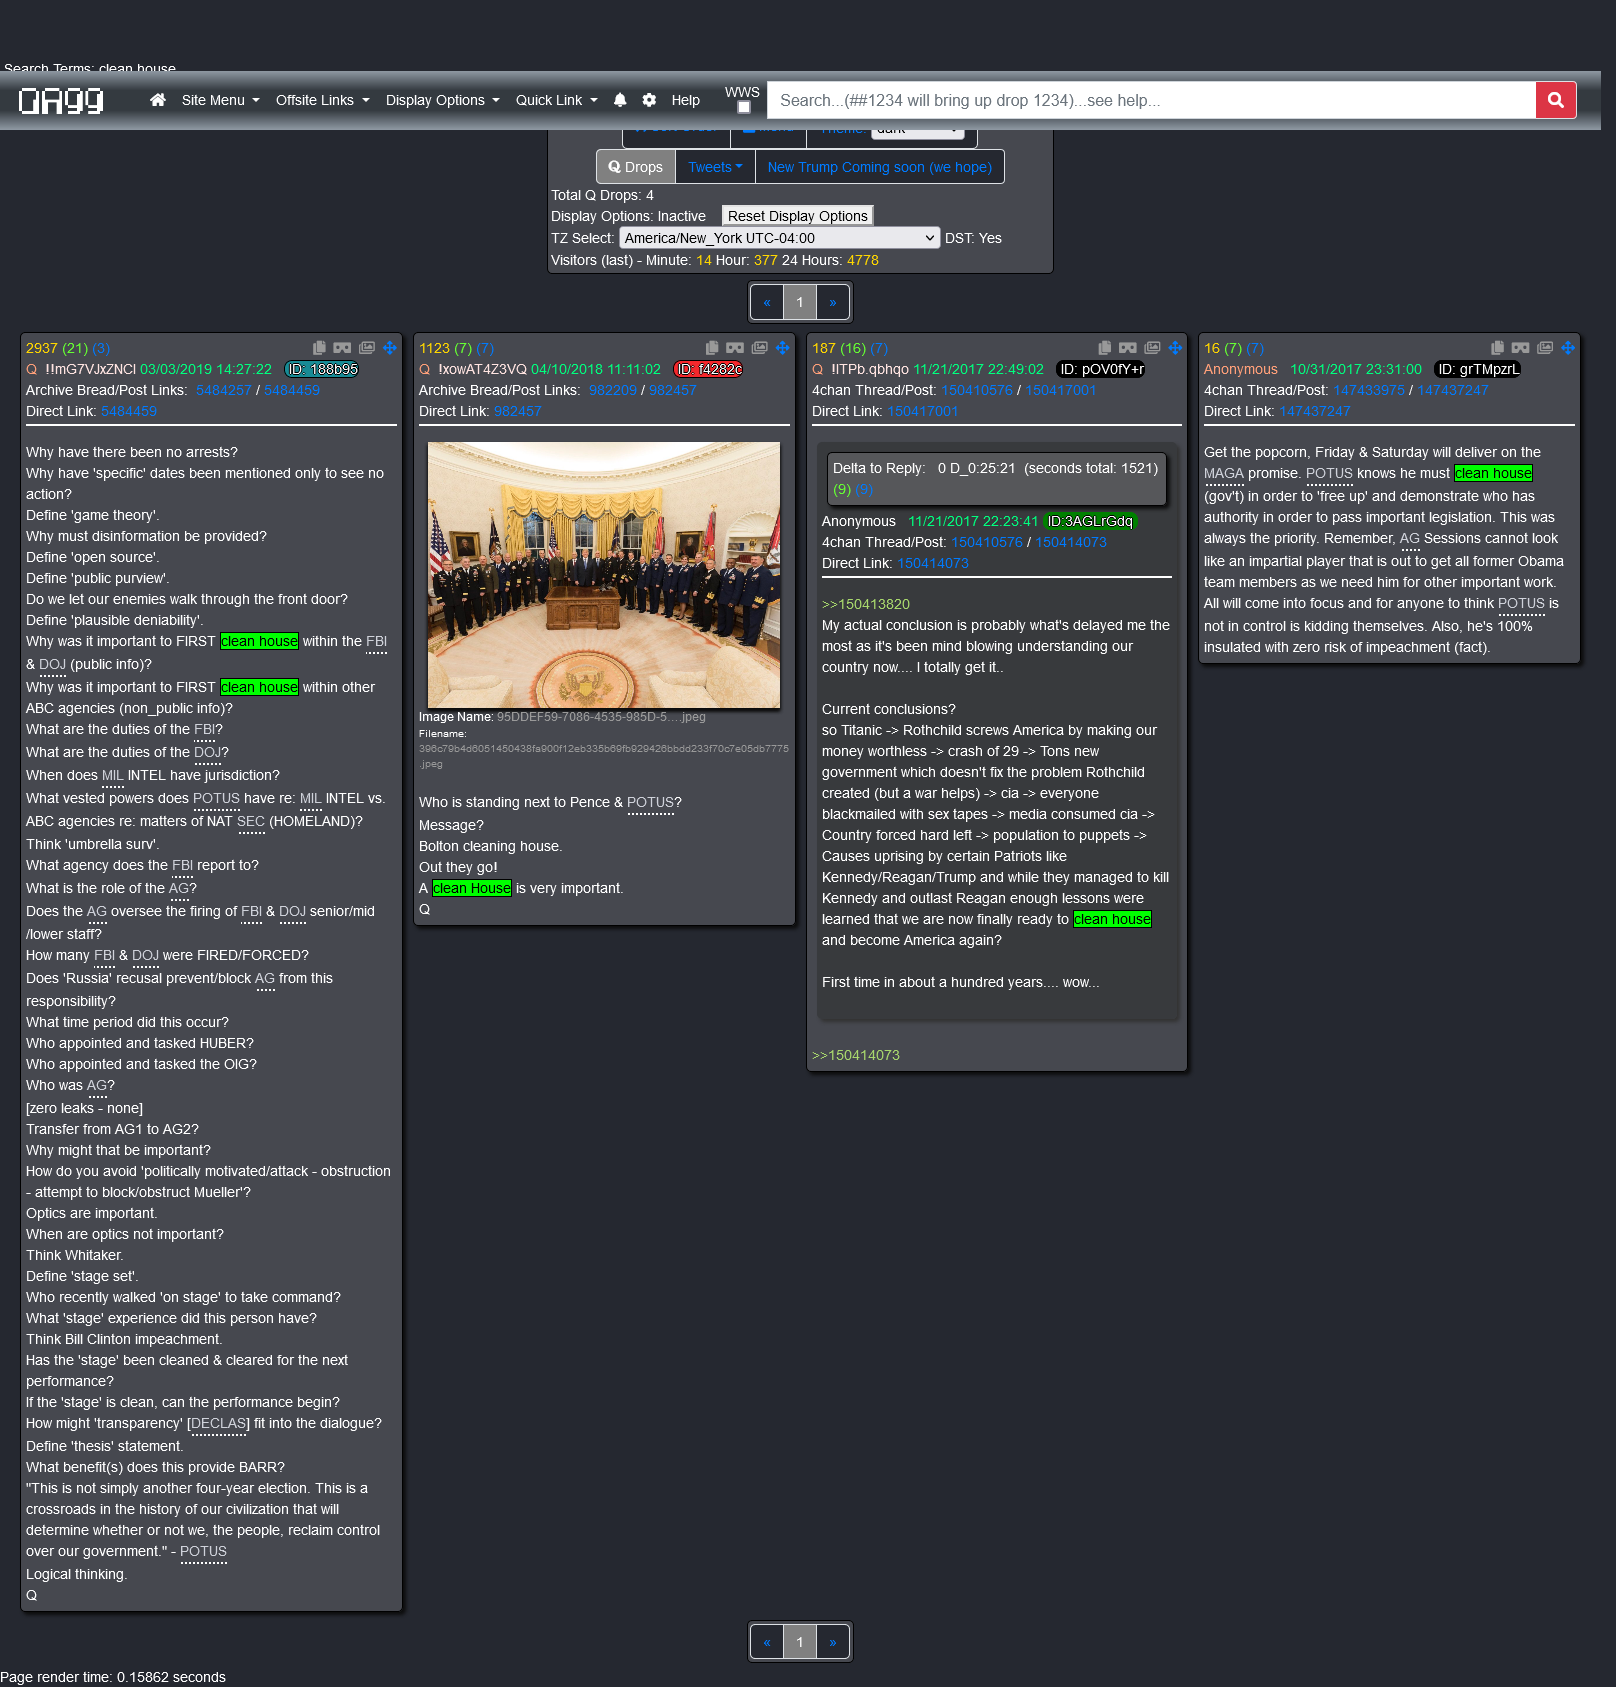Screen dimensions: 1616x1687
Task: Click the move arrows icon on drop 16
Action: [x=1569, y=348]
